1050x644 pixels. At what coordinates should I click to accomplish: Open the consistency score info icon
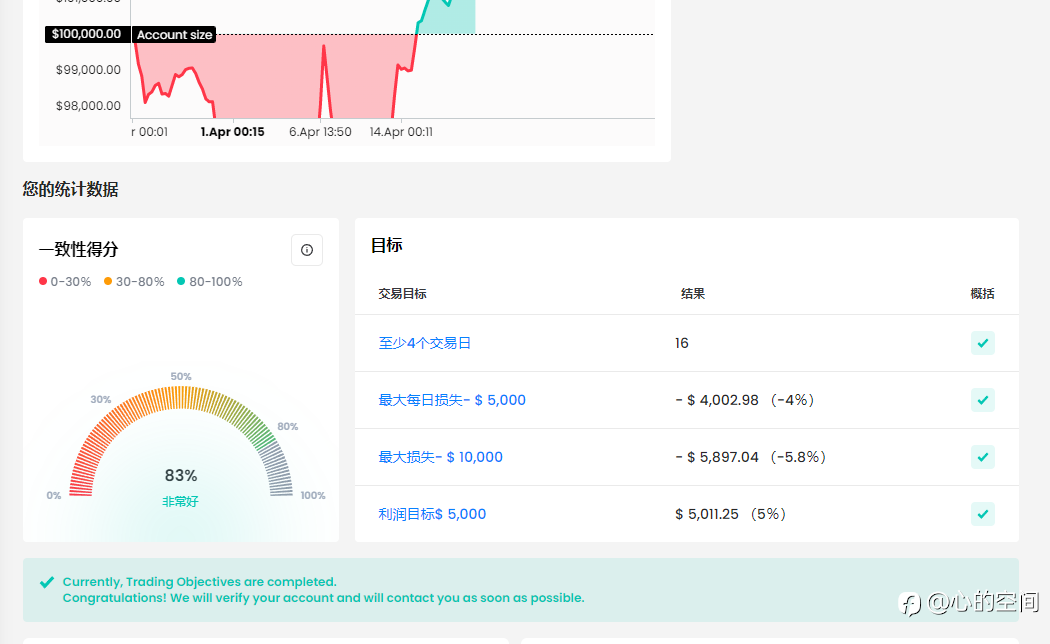click(307, 250)
